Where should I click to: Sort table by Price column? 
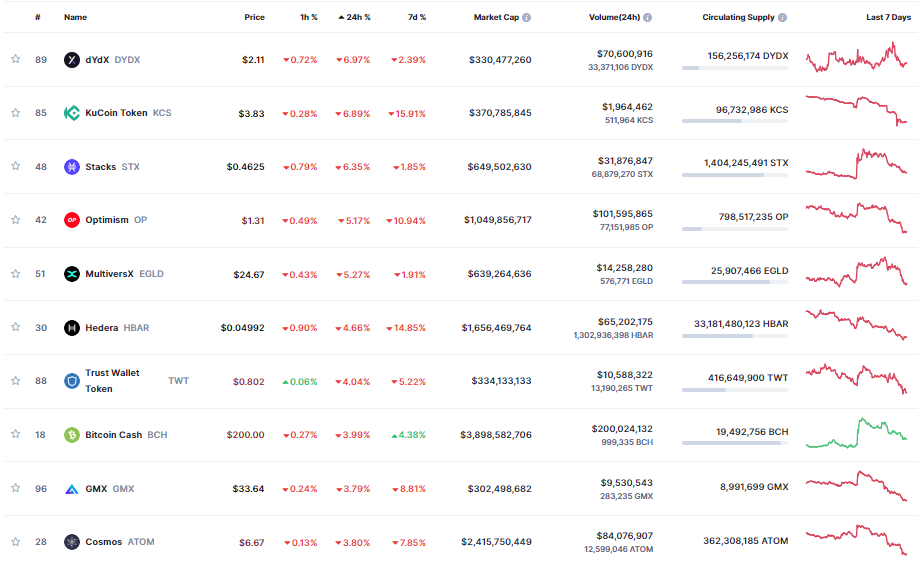point(254,17)
